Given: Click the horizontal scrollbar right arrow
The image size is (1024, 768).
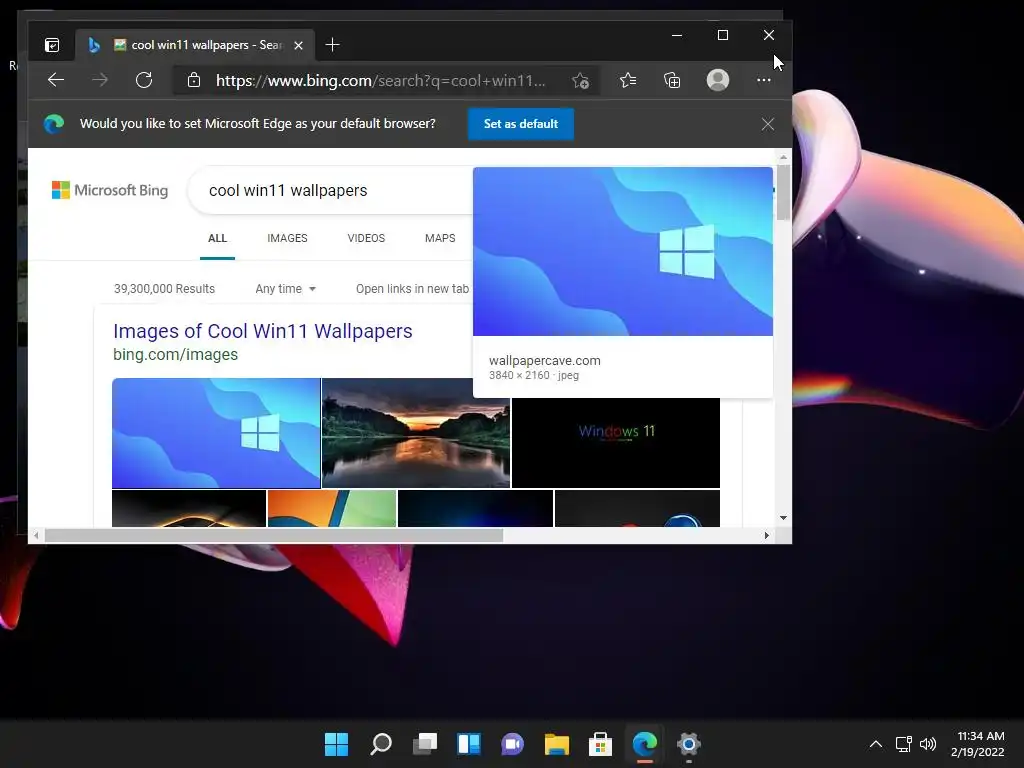Looking at the screenshot, I should tap(767, 536).
